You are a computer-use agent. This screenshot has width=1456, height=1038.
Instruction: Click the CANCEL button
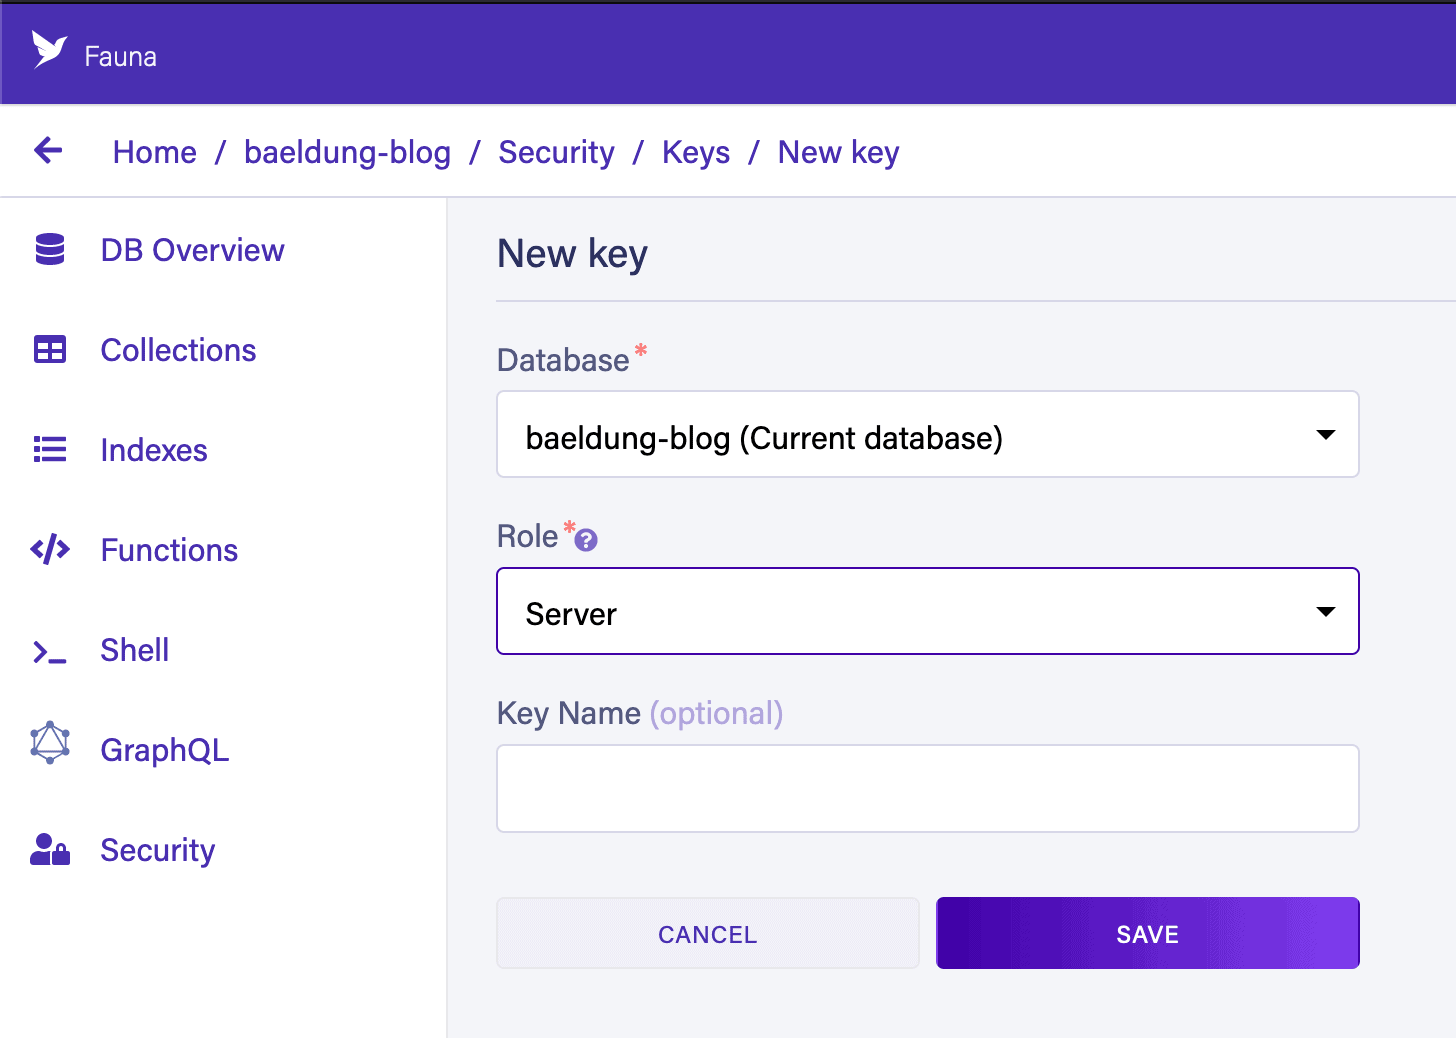point(707,933)
